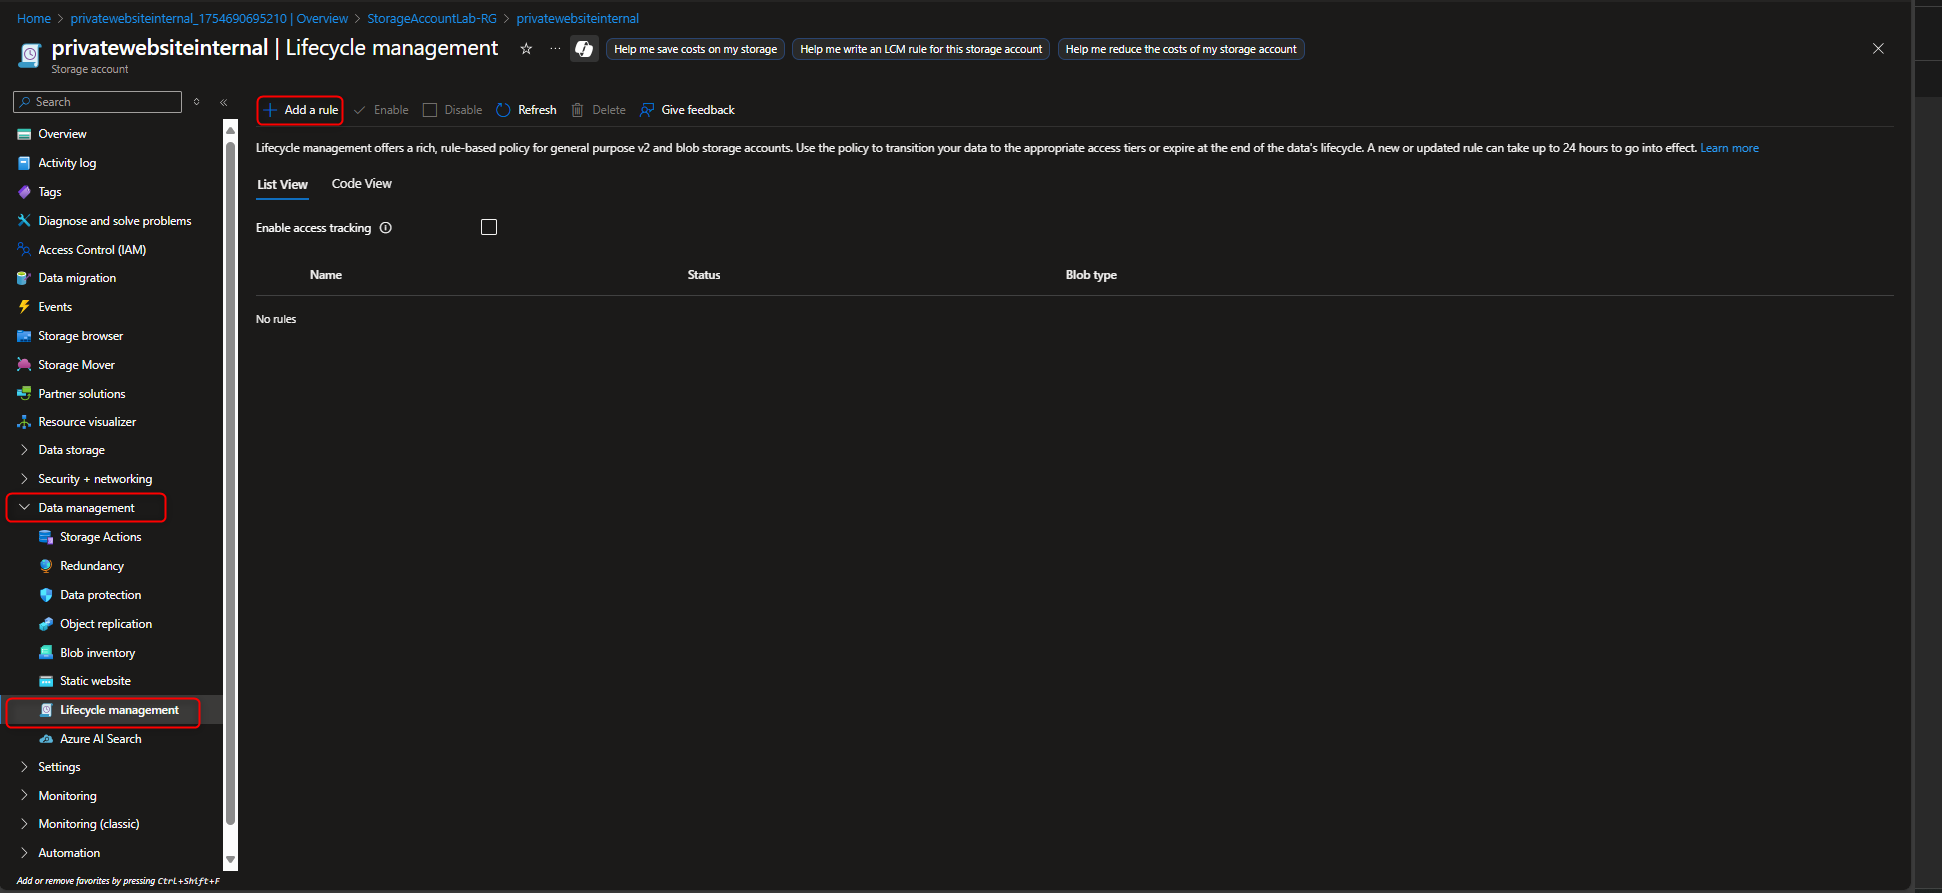Open Access Control (IAM) icon
This screenshot has height=893, width=1942.
tap(24, 250)
